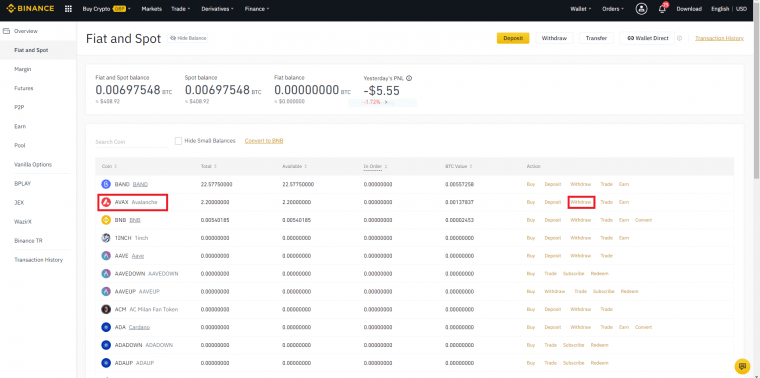Click the ADAUP coin icon

tap(106, 363)
